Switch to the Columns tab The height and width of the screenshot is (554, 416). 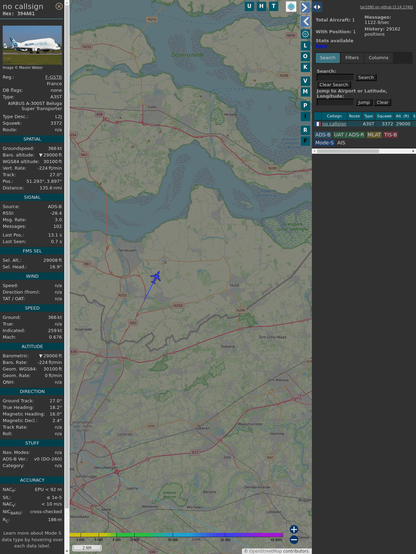pos(378,58)
